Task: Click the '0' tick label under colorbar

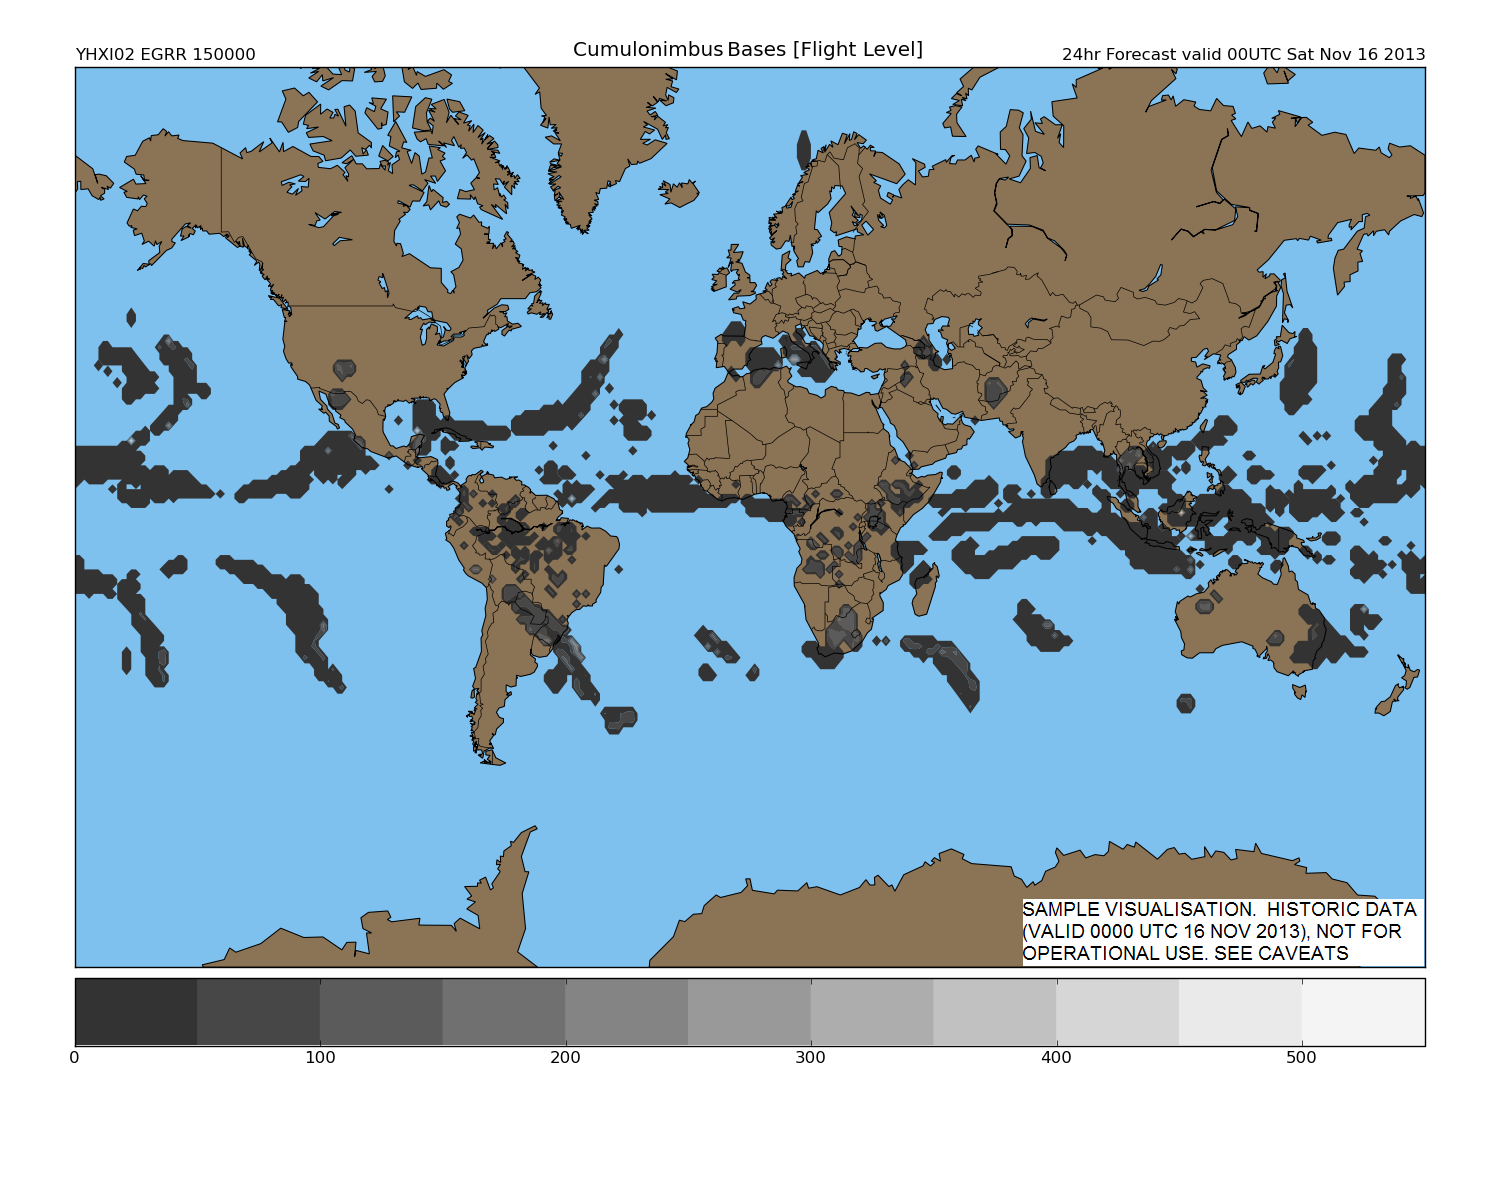Action: (75, 1058)
